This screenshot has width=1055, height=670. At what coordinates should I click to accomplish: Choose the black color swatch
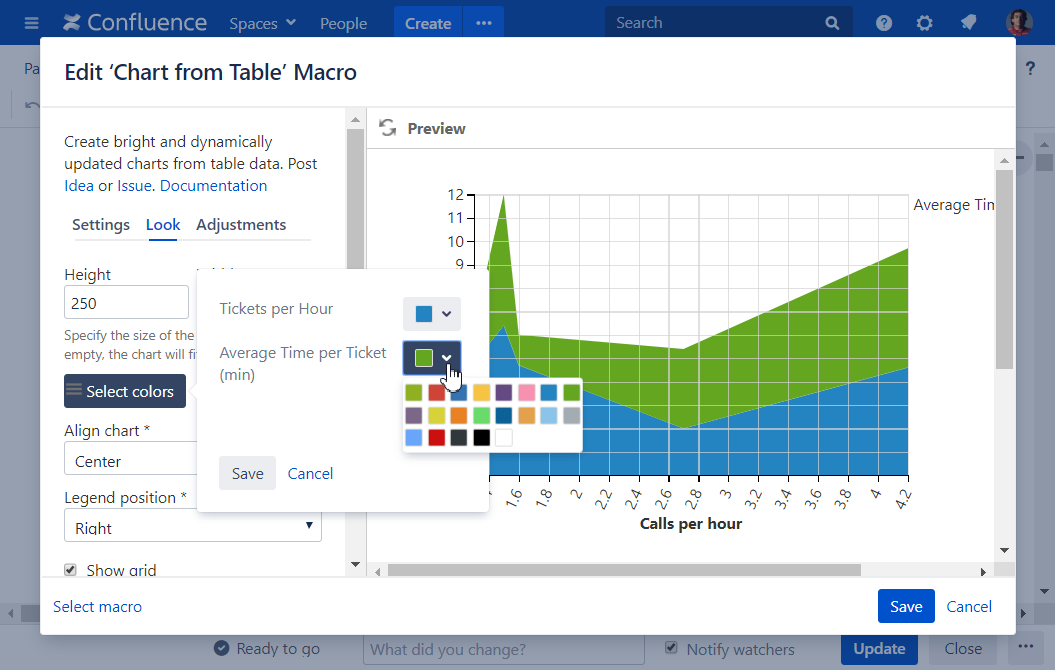click(x=482, y=437)
